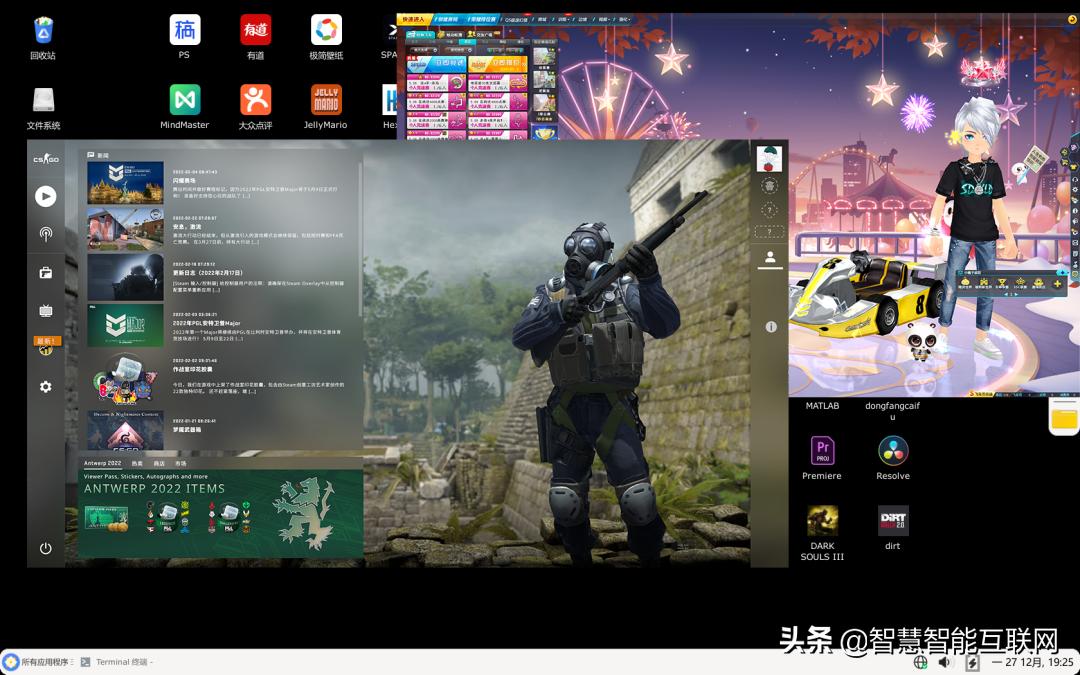Open the inventory briefcase icon in CS:GO
The image size is (1080, 675).
45,273
